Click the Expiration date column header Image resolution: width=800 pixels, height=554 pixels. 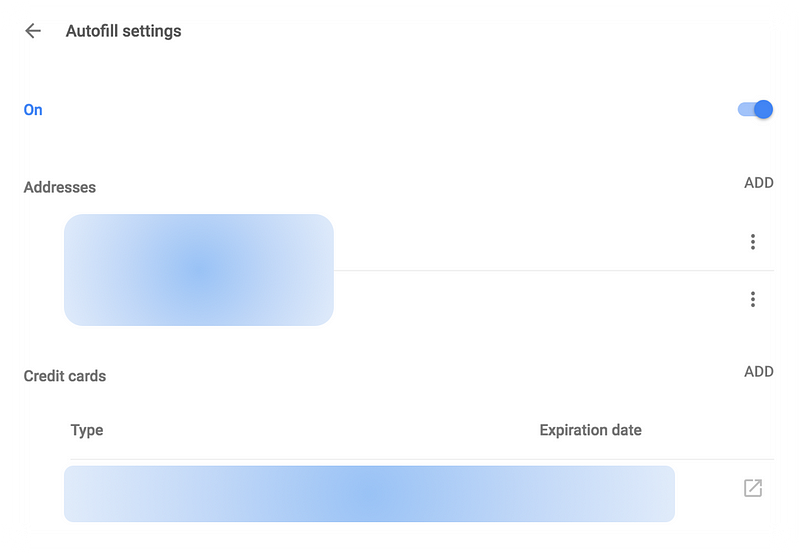[590, 430]
